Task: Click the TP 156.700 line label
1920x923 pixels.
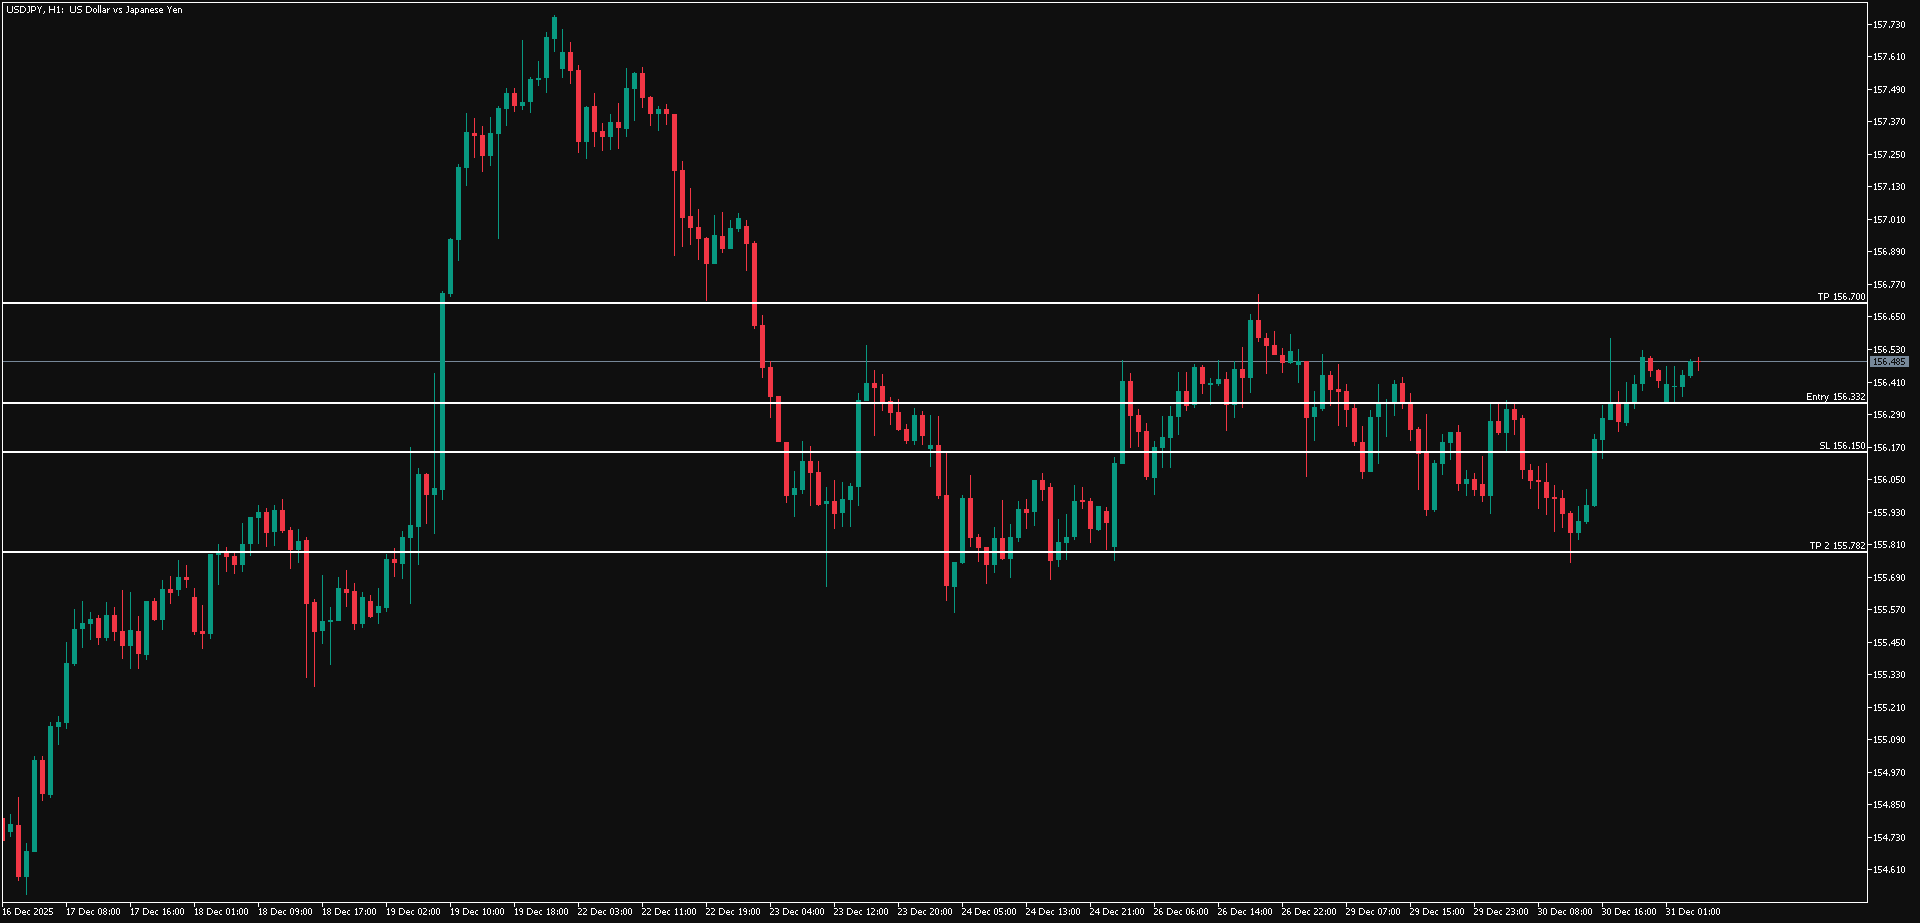Action: pos(1841,297)
